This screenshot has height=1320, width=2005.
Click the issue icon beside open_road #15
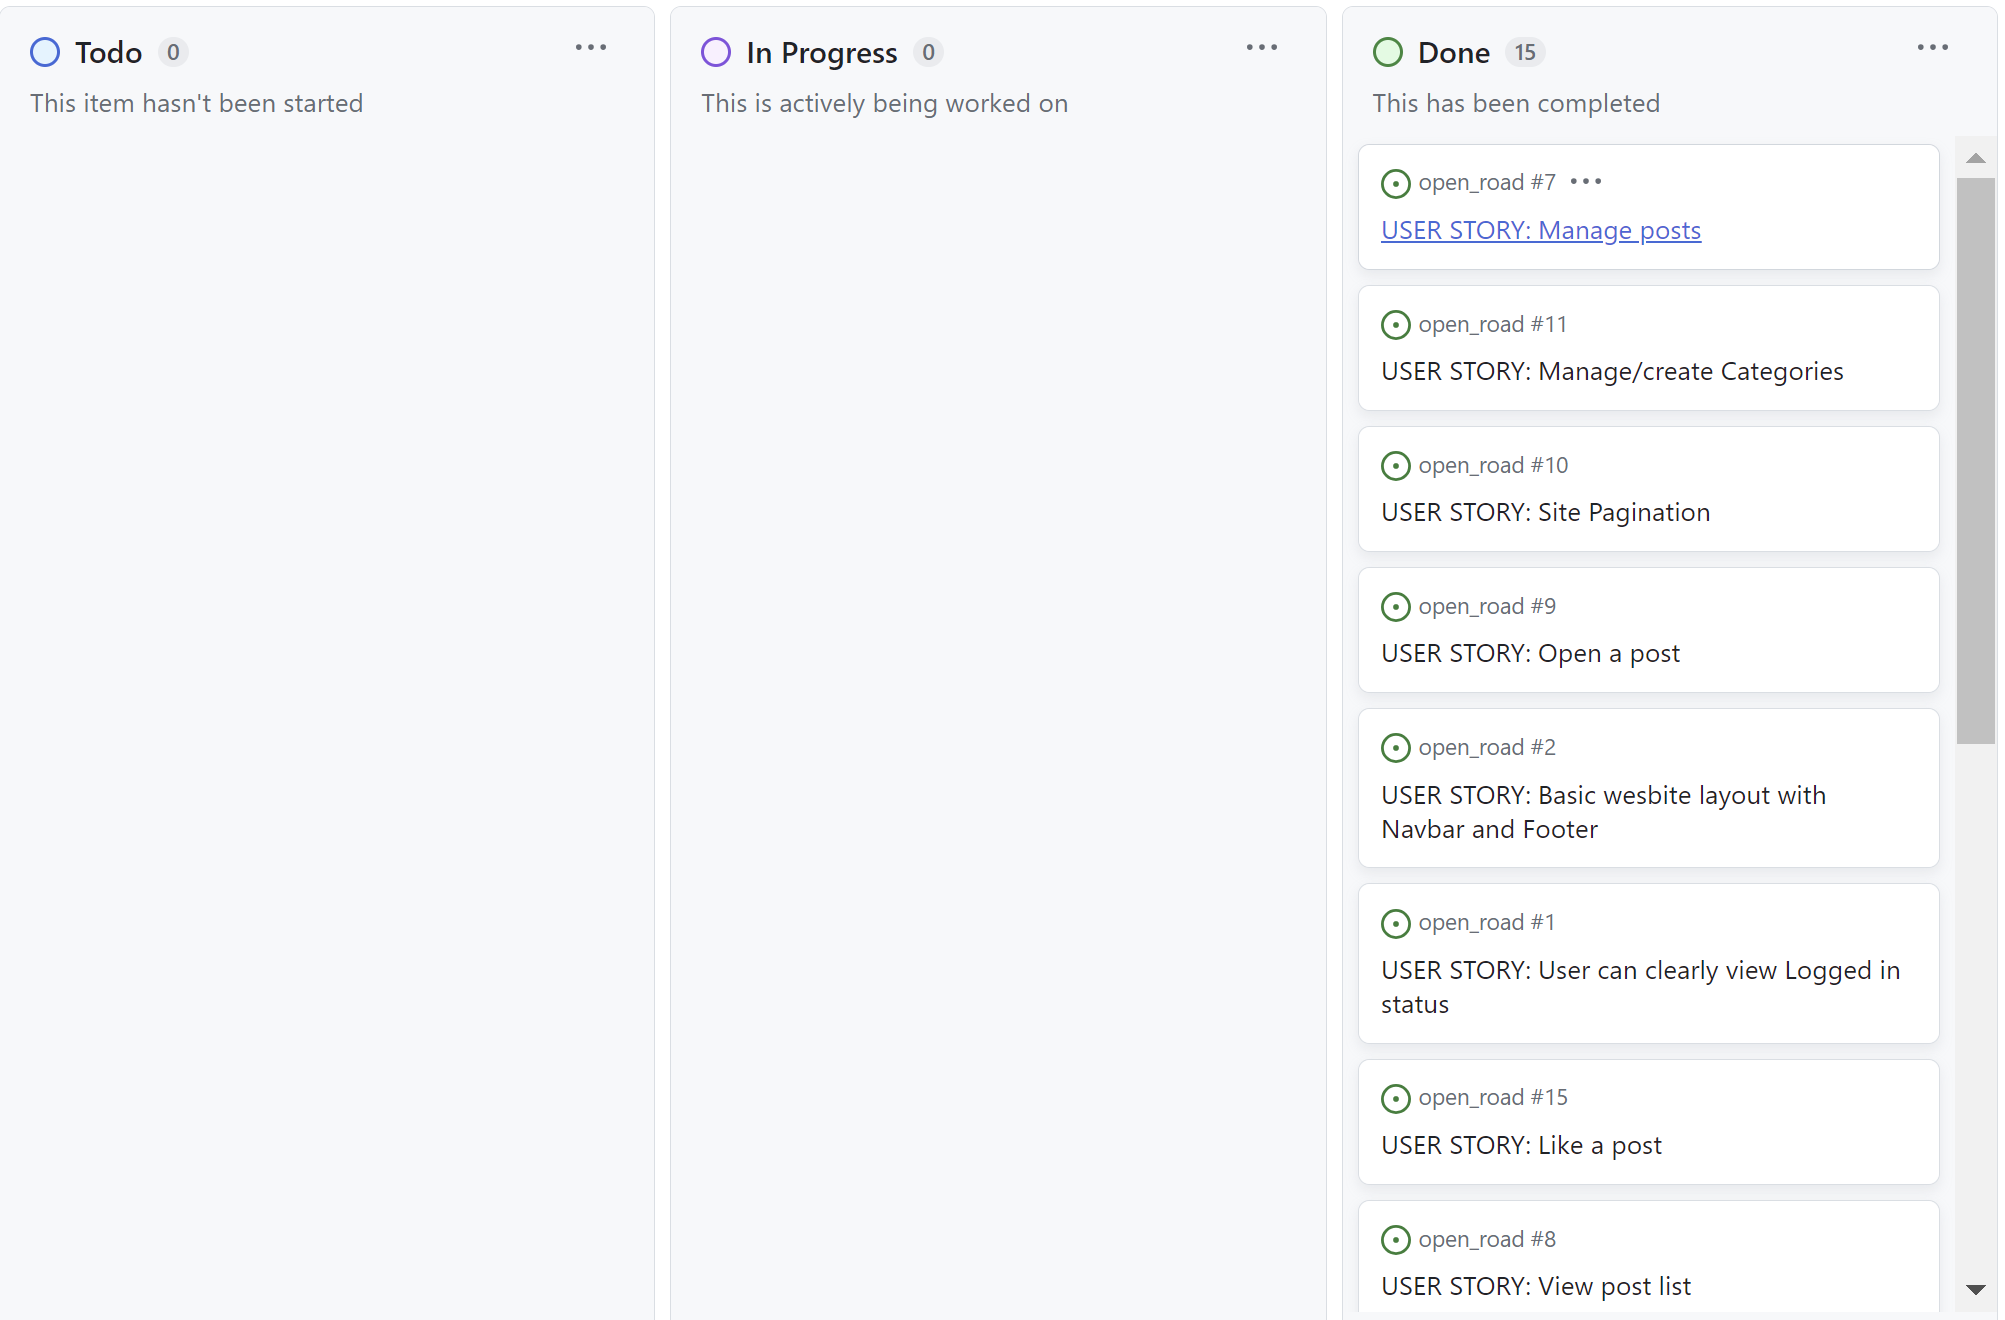pyautogui.click(x=1396, y=1098)
